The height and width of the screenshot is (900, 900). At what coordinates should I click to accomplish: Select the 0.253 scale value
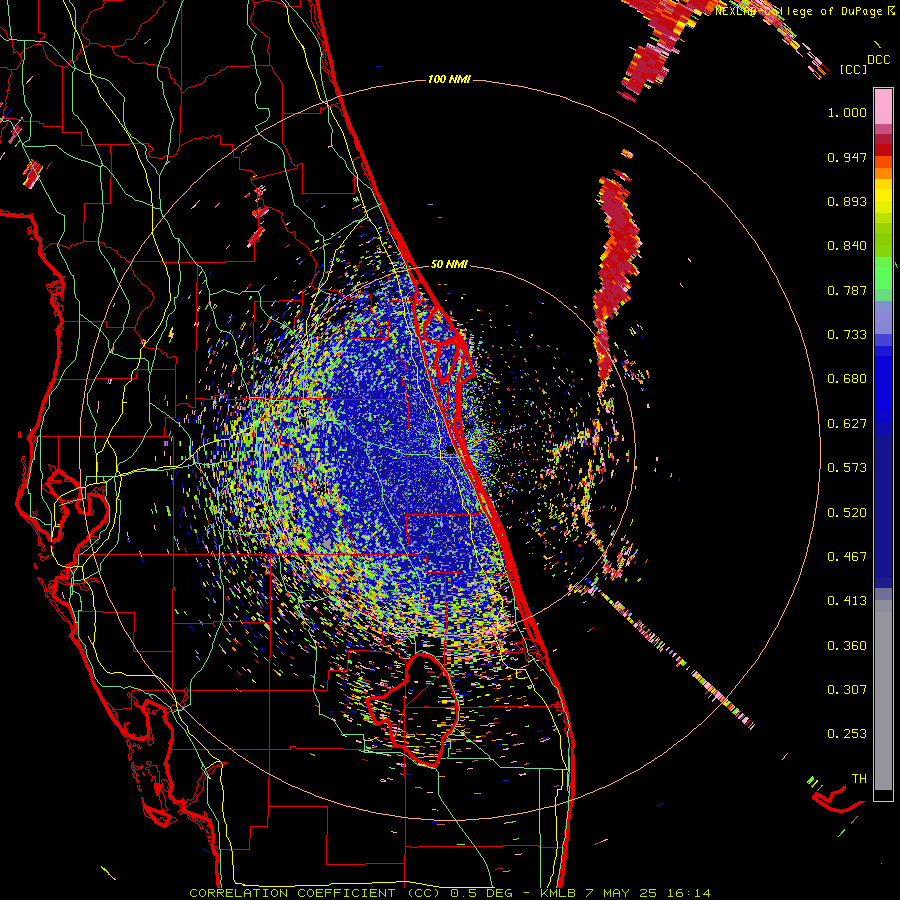847,734
